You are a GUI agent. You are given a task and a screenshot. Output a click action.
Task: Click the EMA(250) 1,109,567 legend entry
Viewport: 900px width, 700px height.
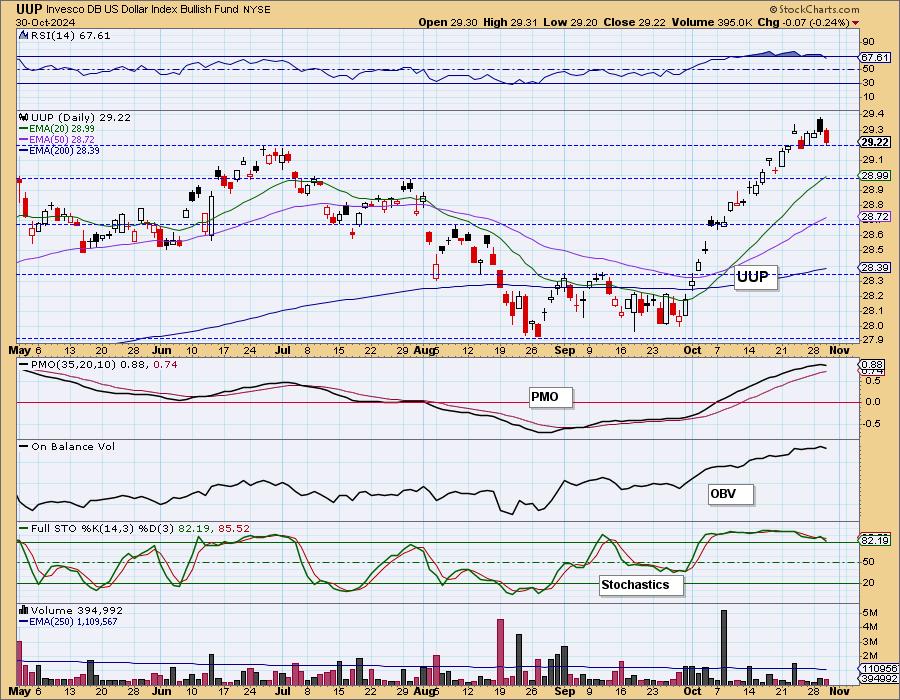68,621
